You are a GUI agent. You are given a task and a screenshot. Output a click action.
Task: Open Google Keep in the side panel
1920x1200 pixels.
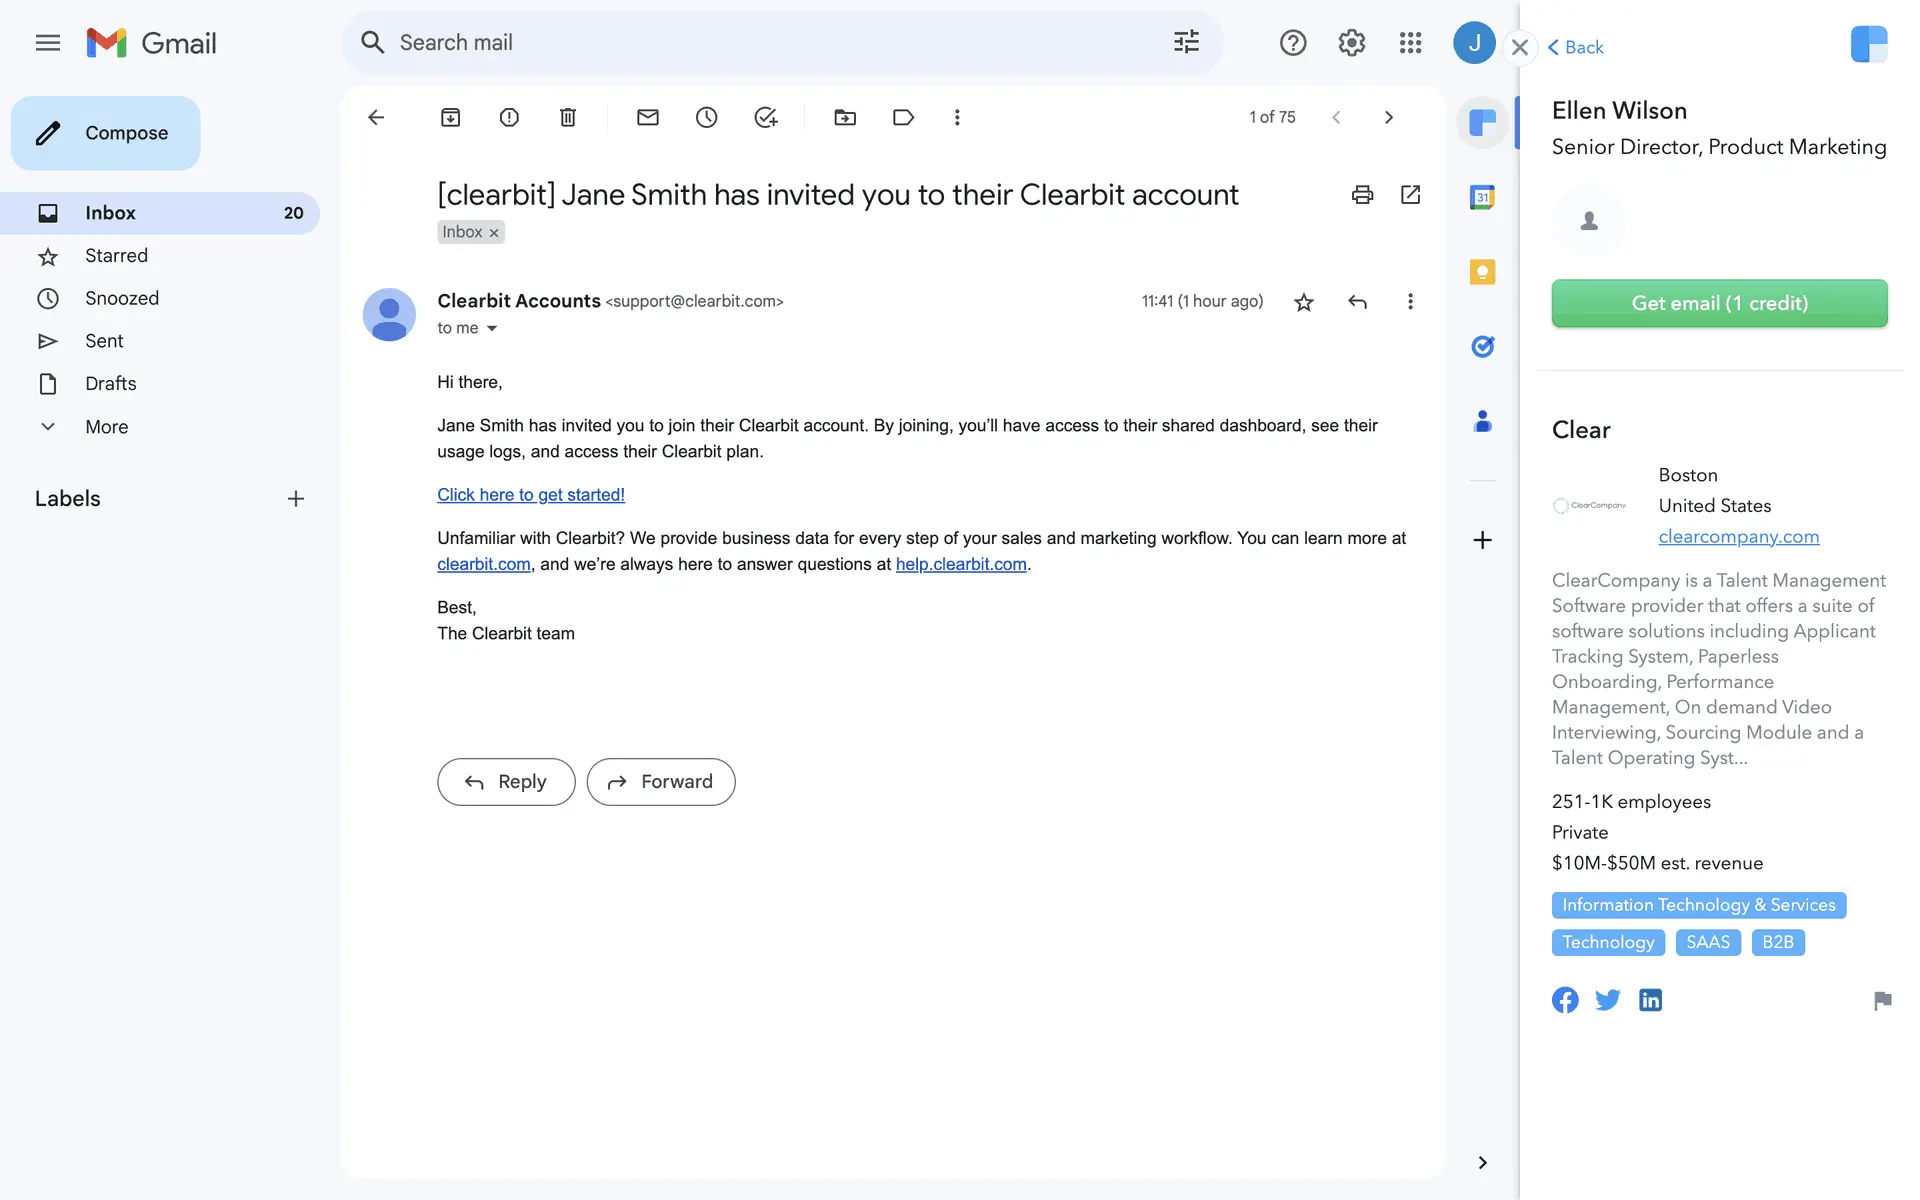coord(1482,272)
